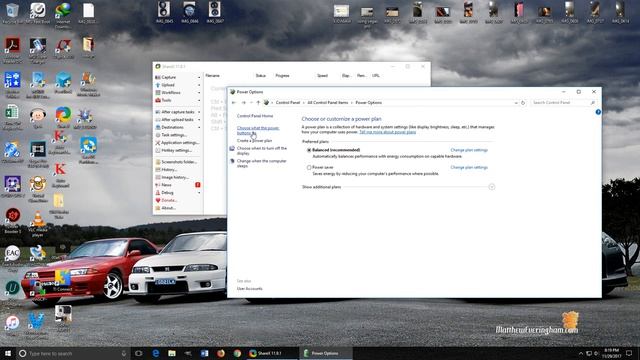Open About in ShareX sidebar

click(x=178, y=208)
